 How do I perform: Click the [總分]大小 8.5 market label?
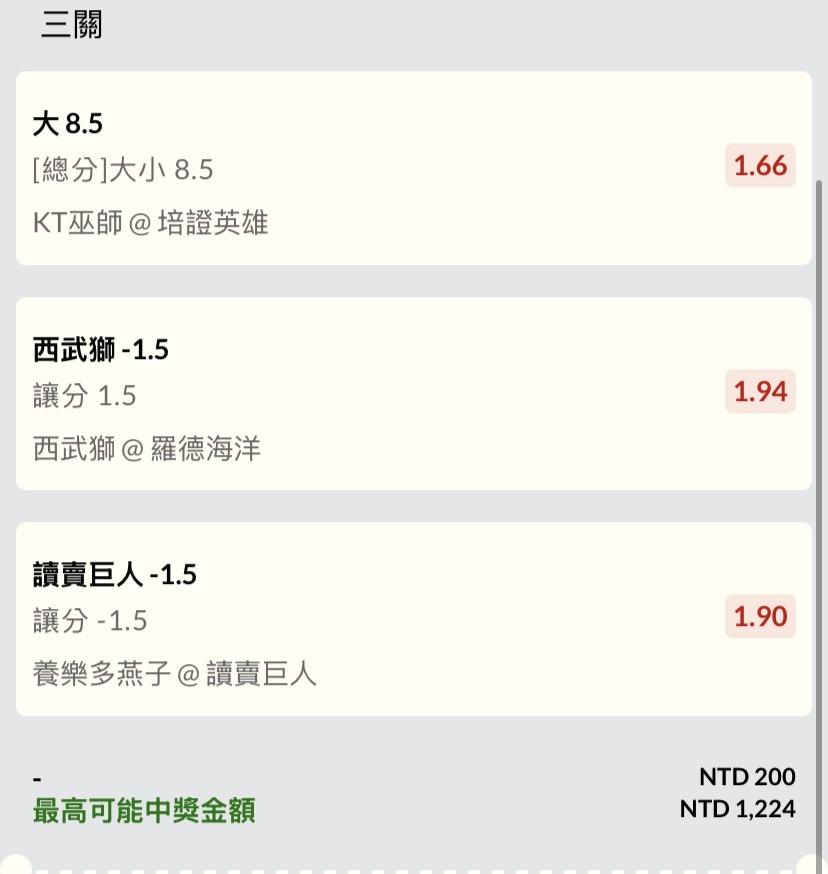coord(123,170)
